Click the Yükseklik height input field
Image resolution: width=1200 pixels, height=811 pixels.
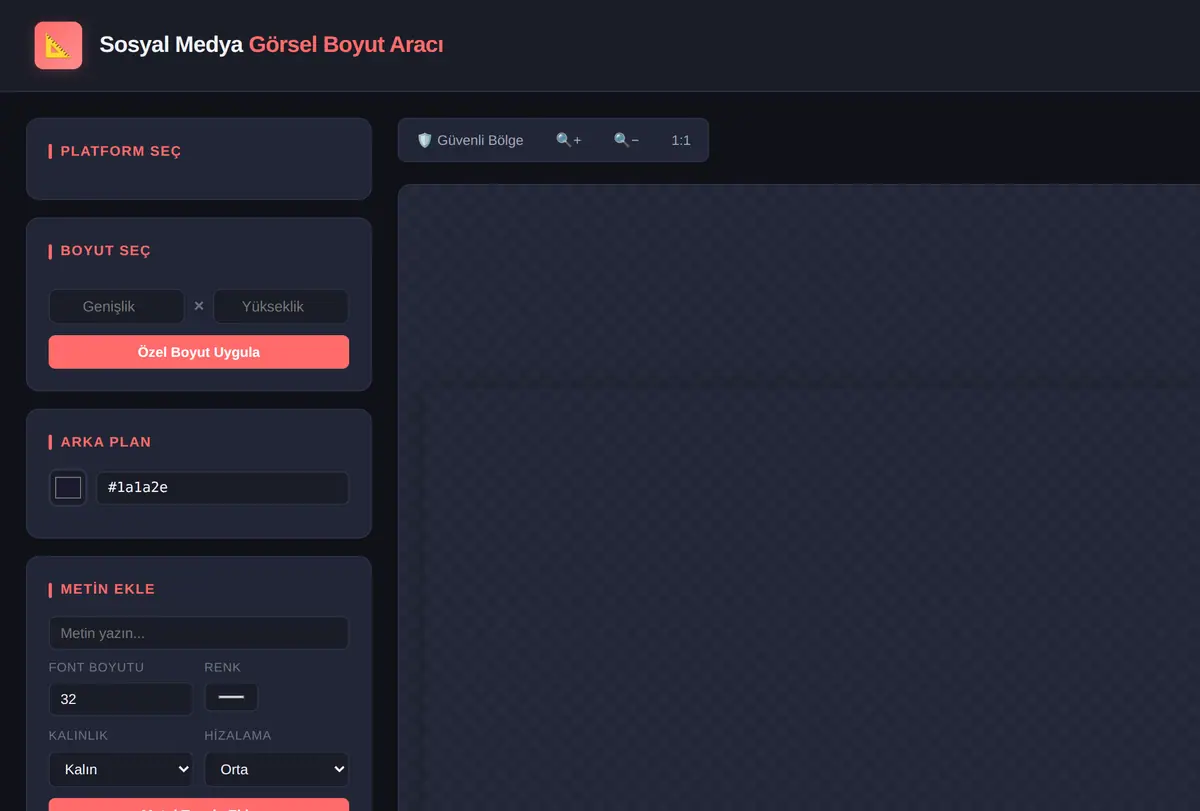click(x=281, y=306)
